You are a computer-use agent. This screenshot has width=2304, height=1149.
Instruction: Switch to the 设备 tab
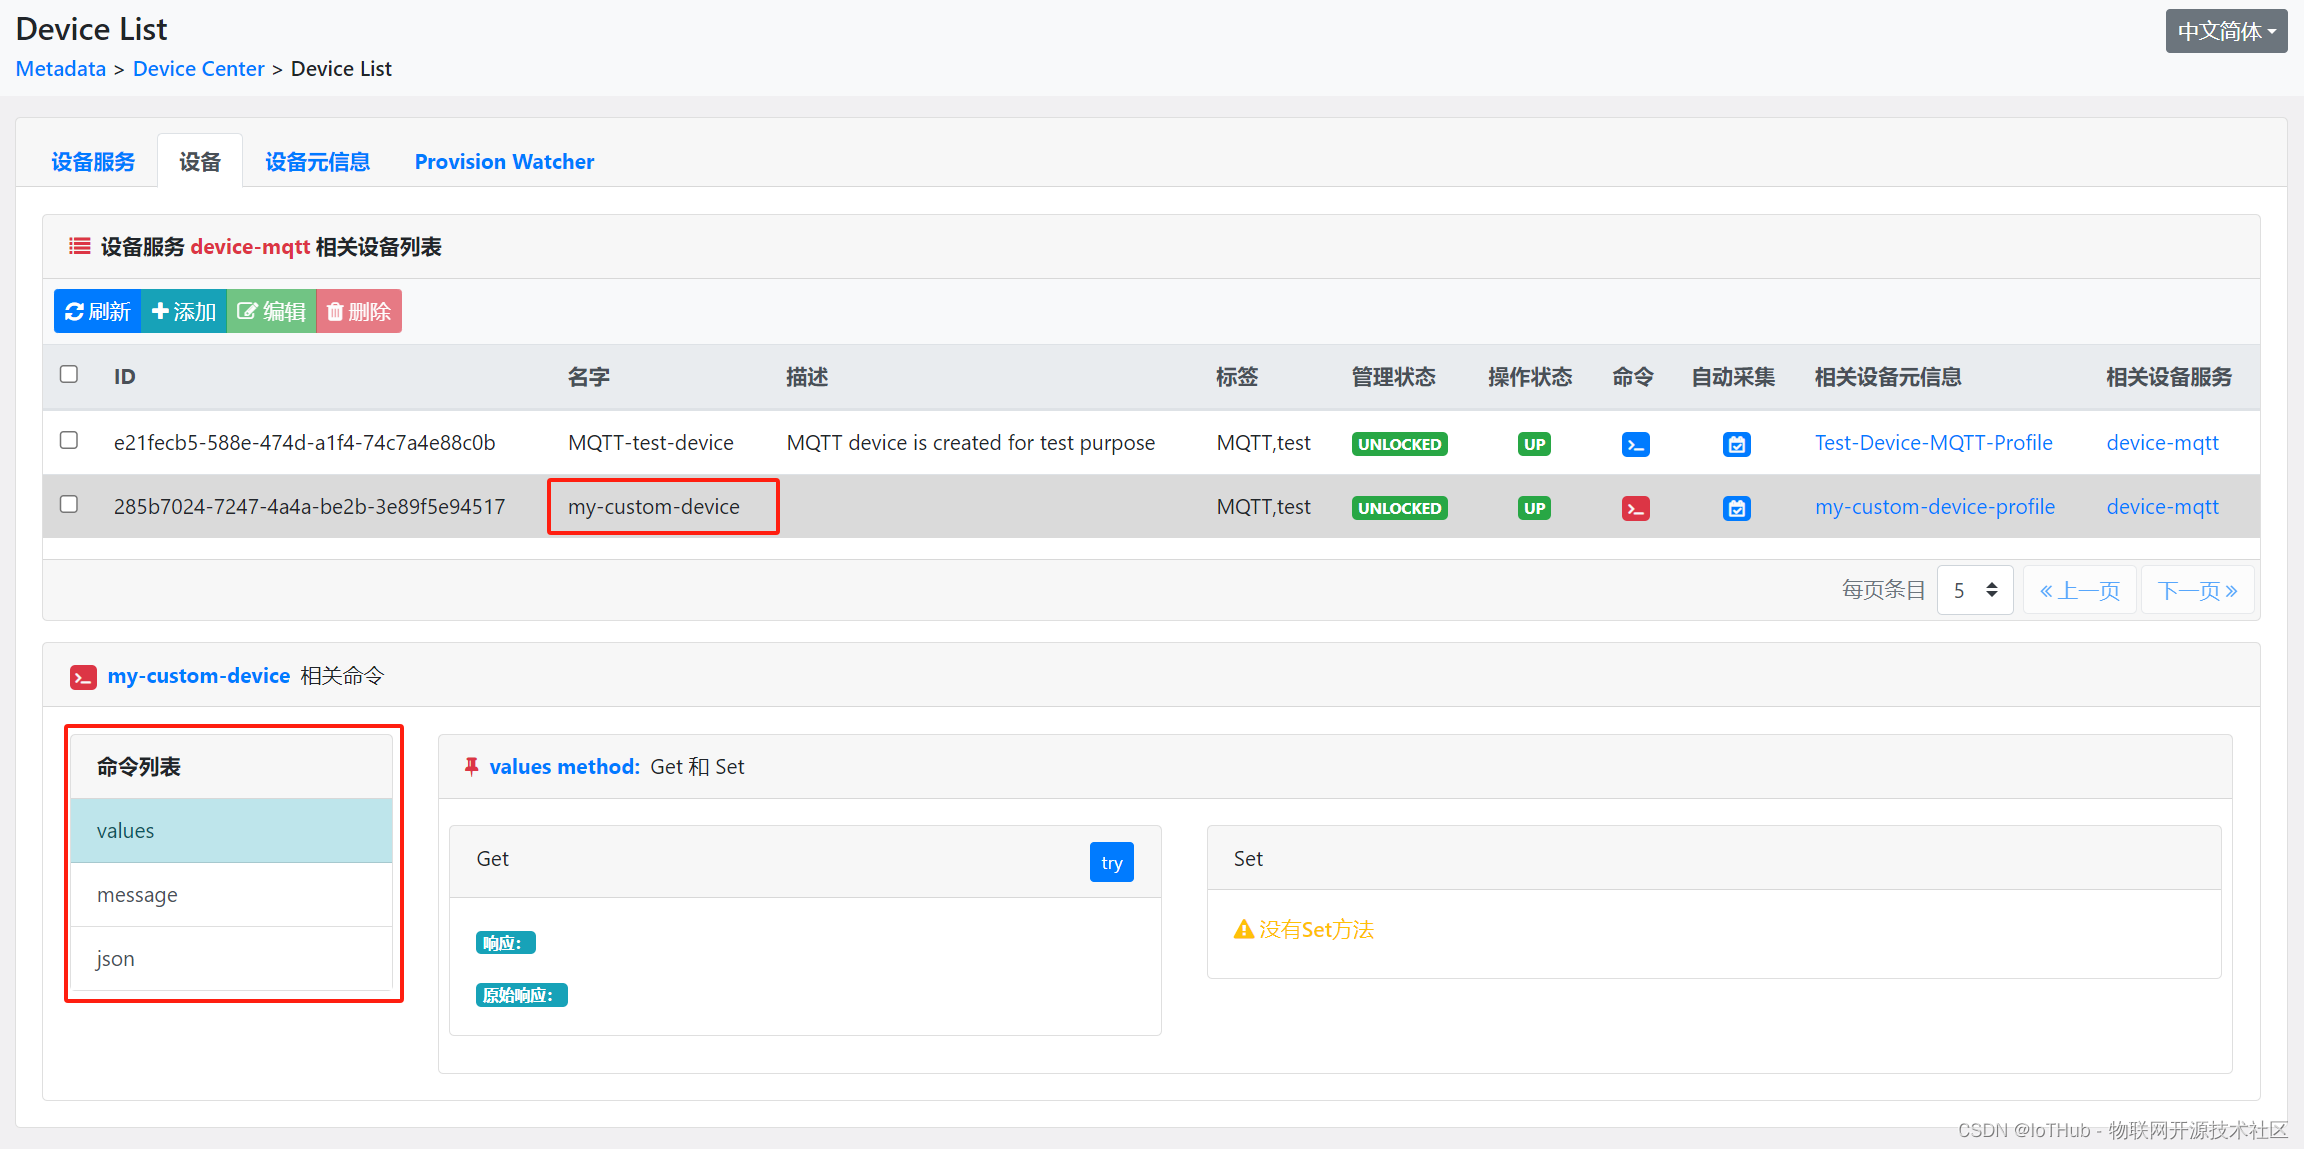point(200,162)
